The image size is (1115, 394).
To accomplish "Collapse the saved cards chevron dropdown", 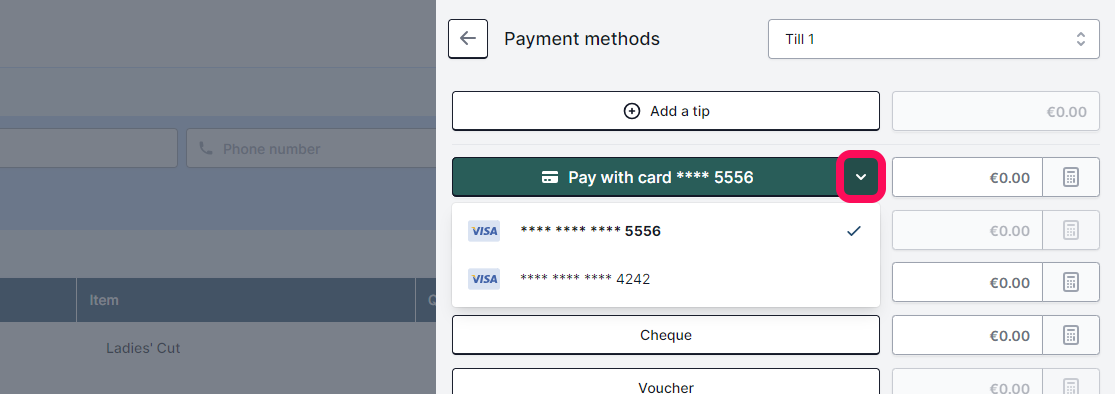I will [860, 177].
